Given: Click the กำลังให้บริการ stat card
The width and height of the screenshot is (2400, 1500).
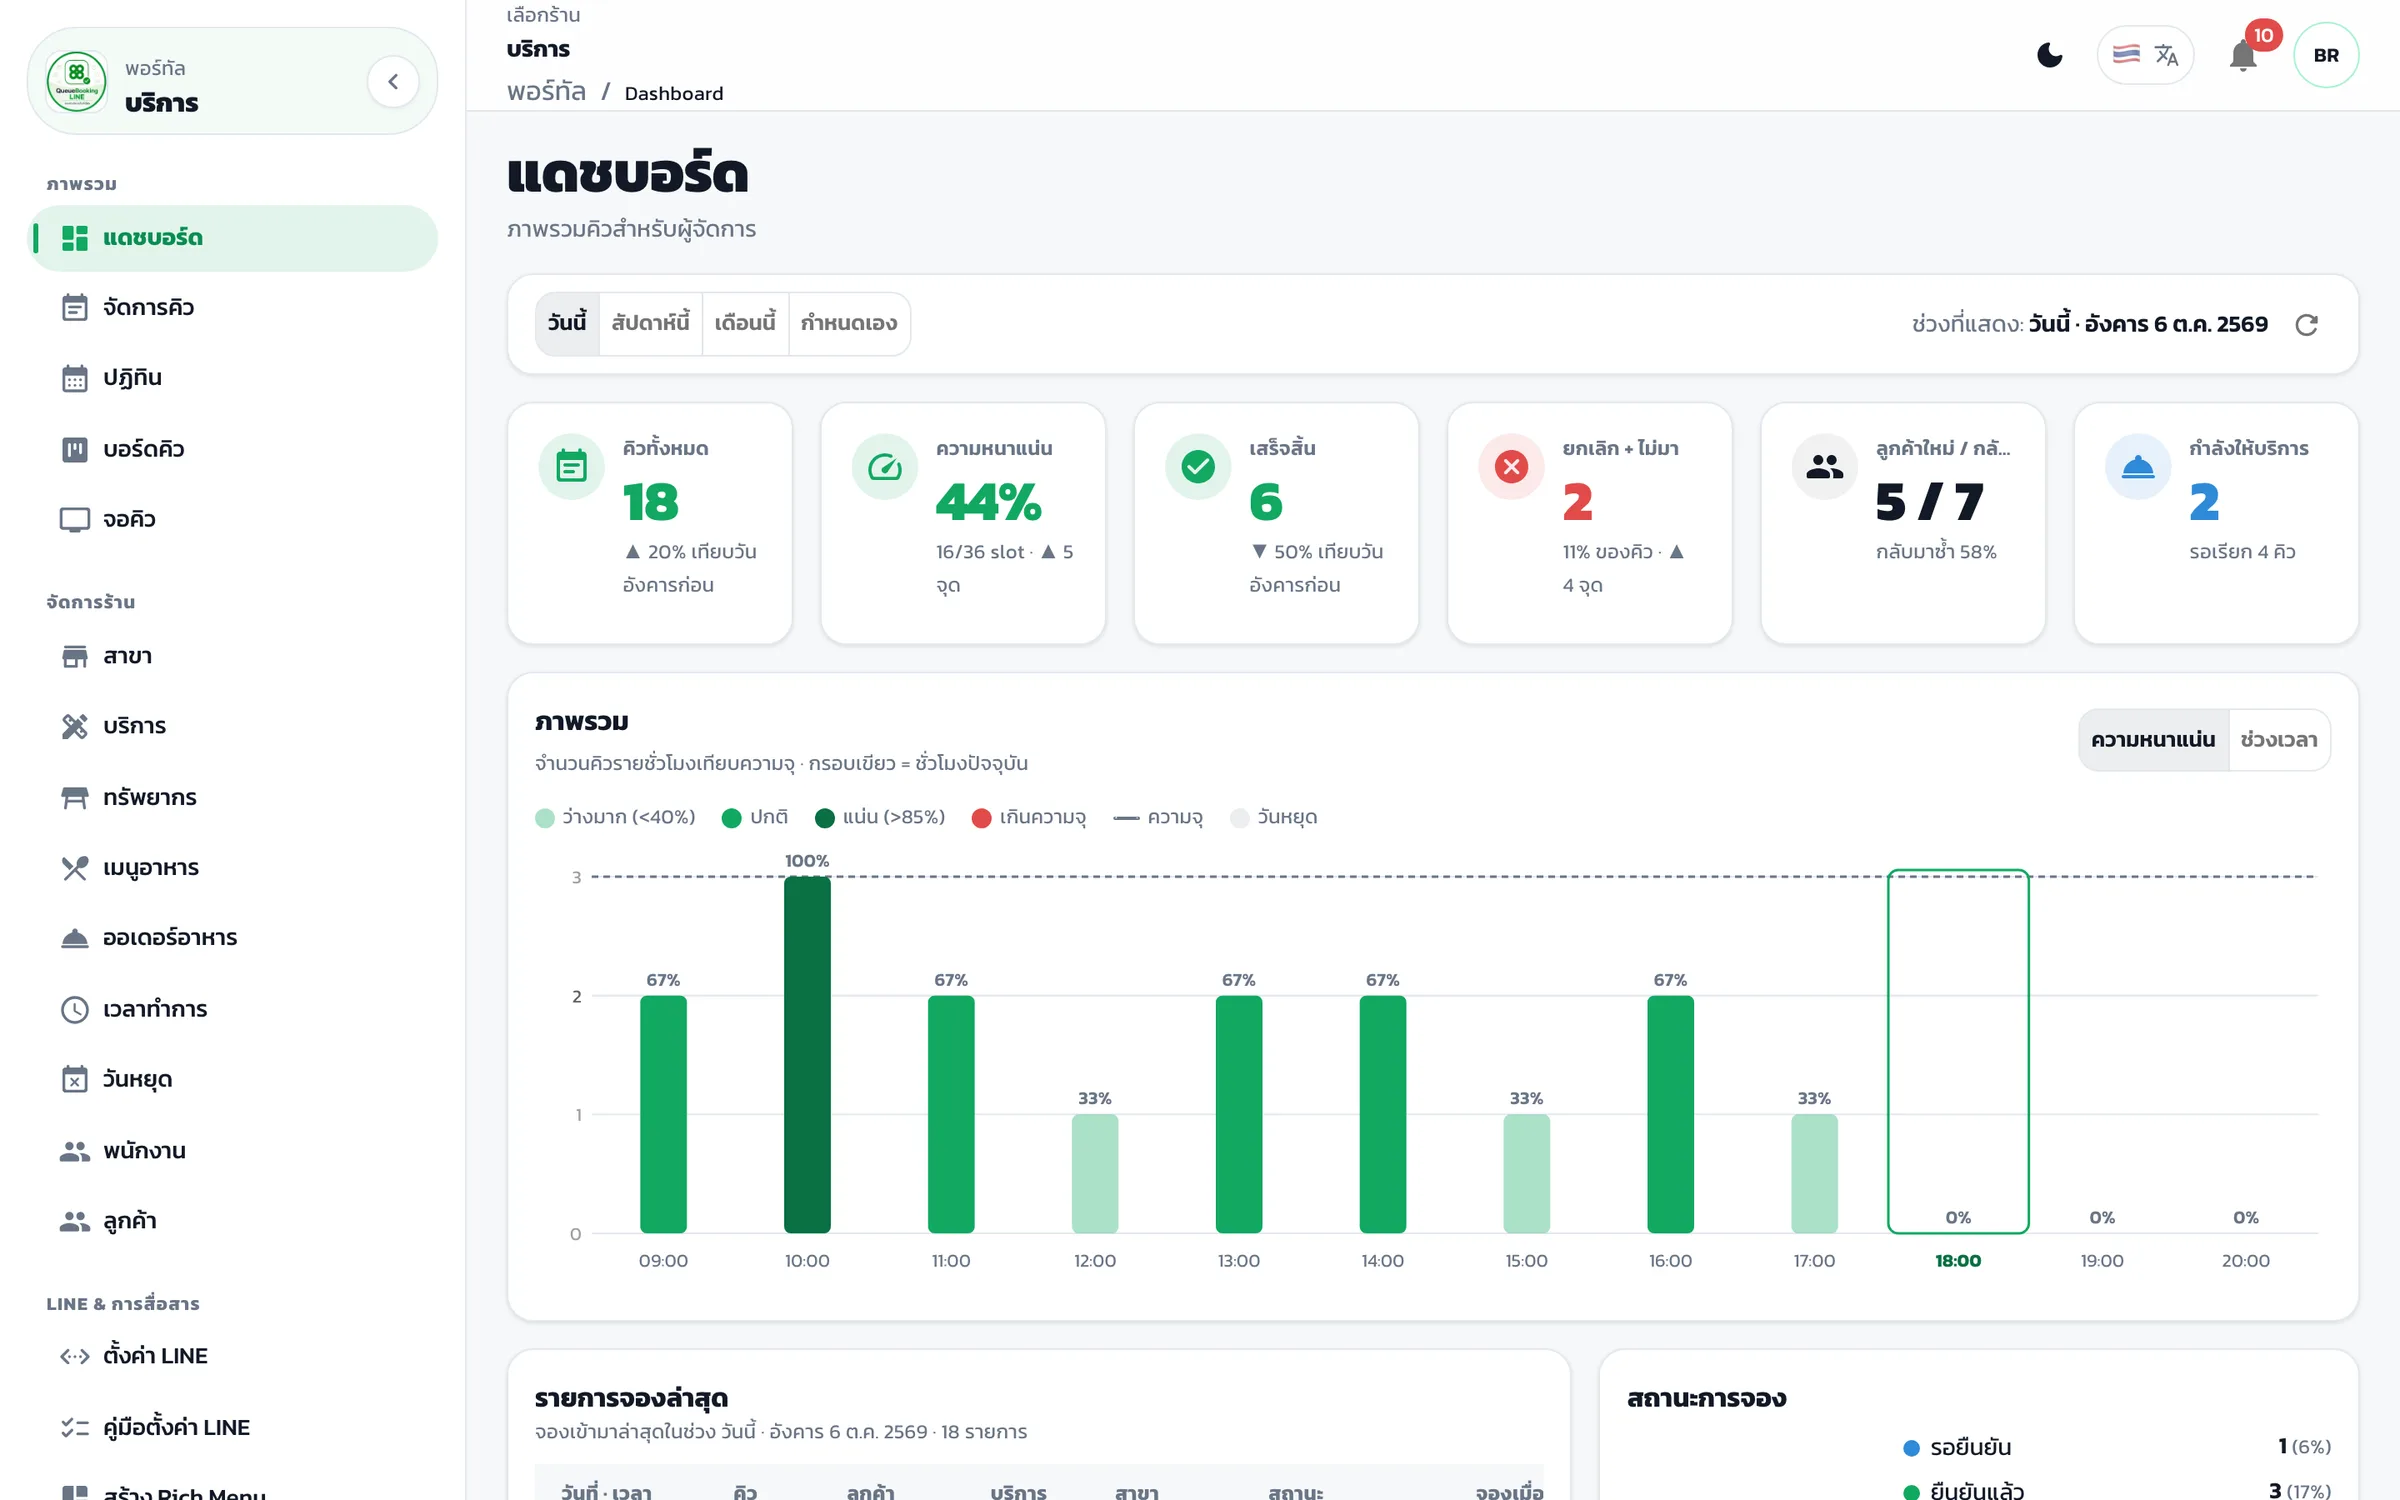Looking at the screenshot, I should pyautogui.click(x=2217, y=523).
